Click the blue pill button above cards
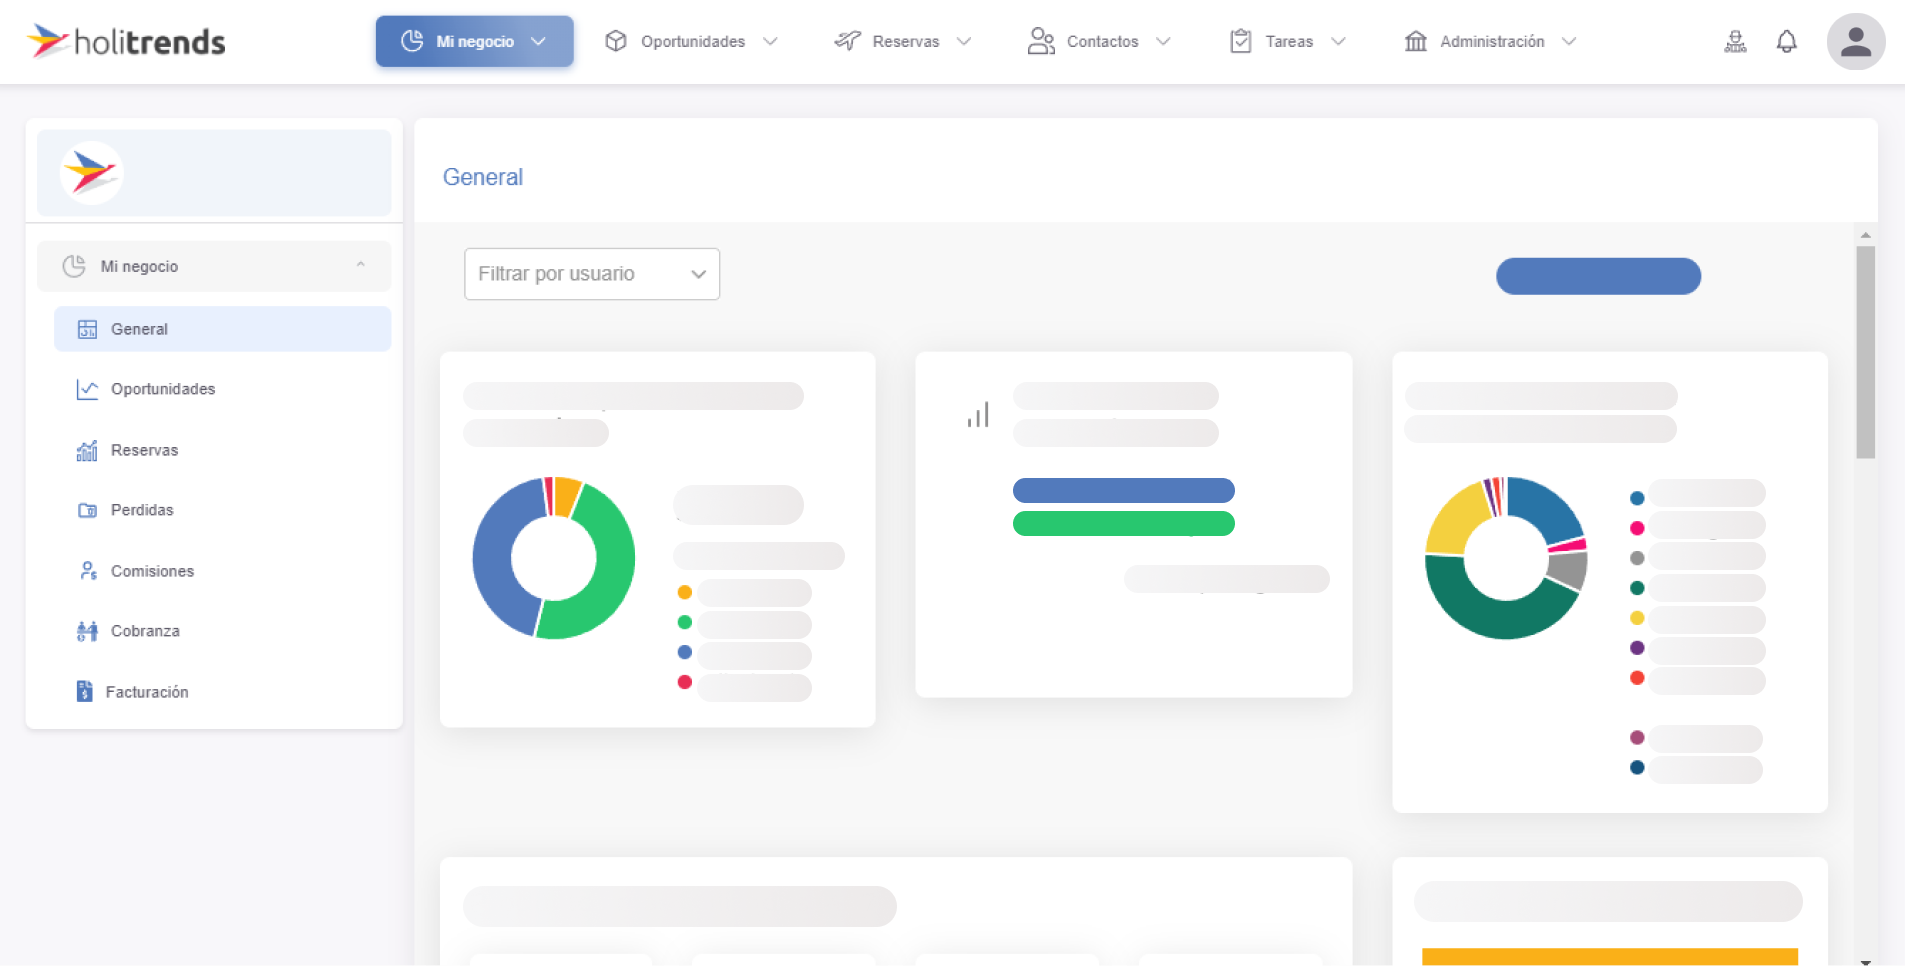 click(1598, 276)
